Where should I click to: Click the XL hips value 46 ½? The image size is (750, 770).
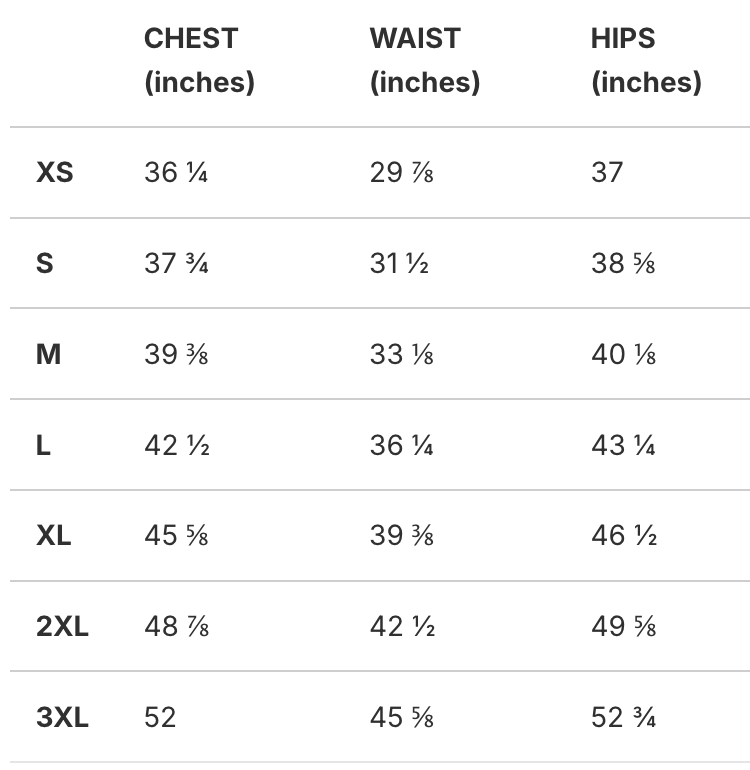623,536
